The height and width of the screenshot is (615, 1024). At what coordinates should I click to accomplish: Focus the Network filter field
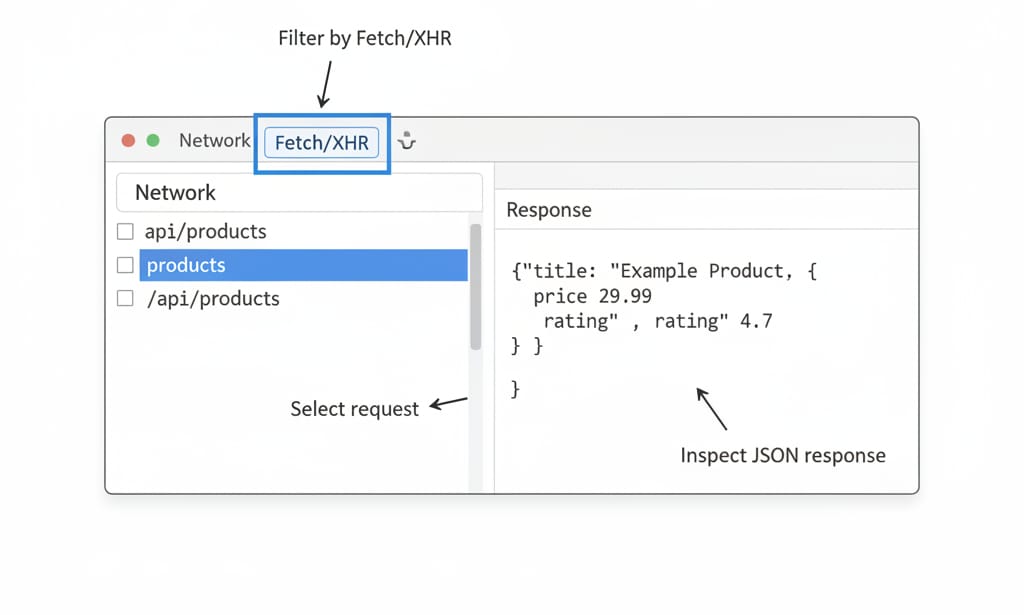point(299,192)
